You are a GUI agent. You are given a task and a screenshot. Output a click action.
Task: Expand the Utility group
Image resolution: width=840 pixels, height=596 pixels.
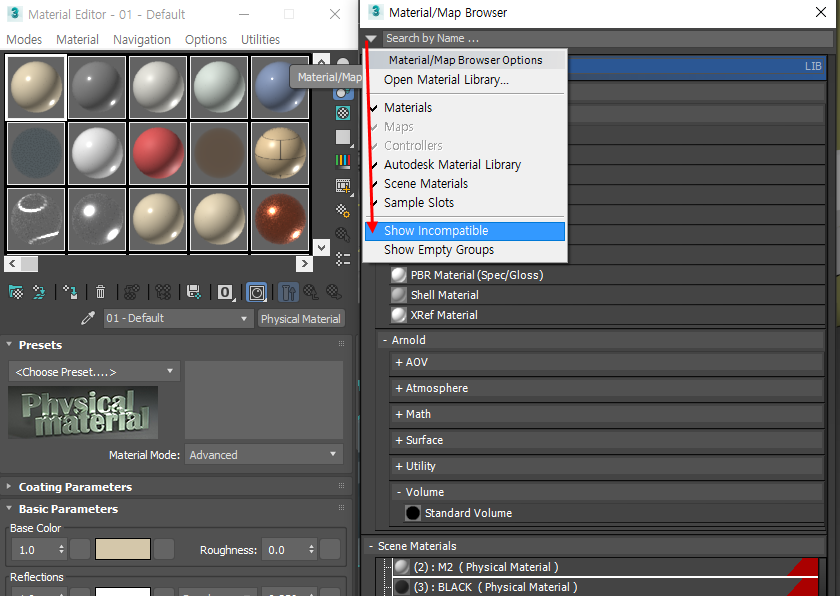coord(399,466)
